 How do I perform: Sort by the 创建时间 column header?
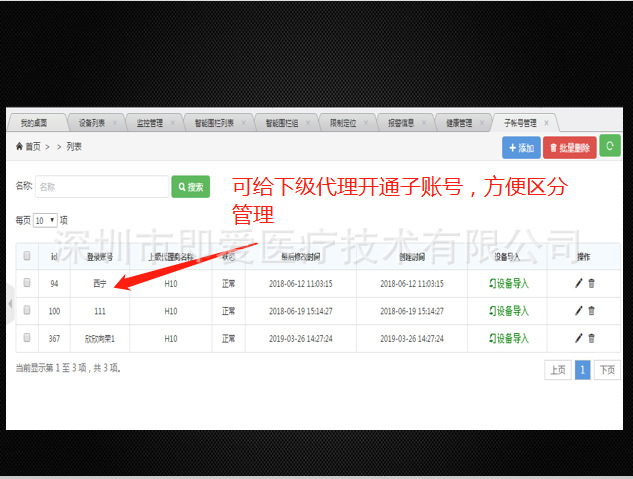412,257
